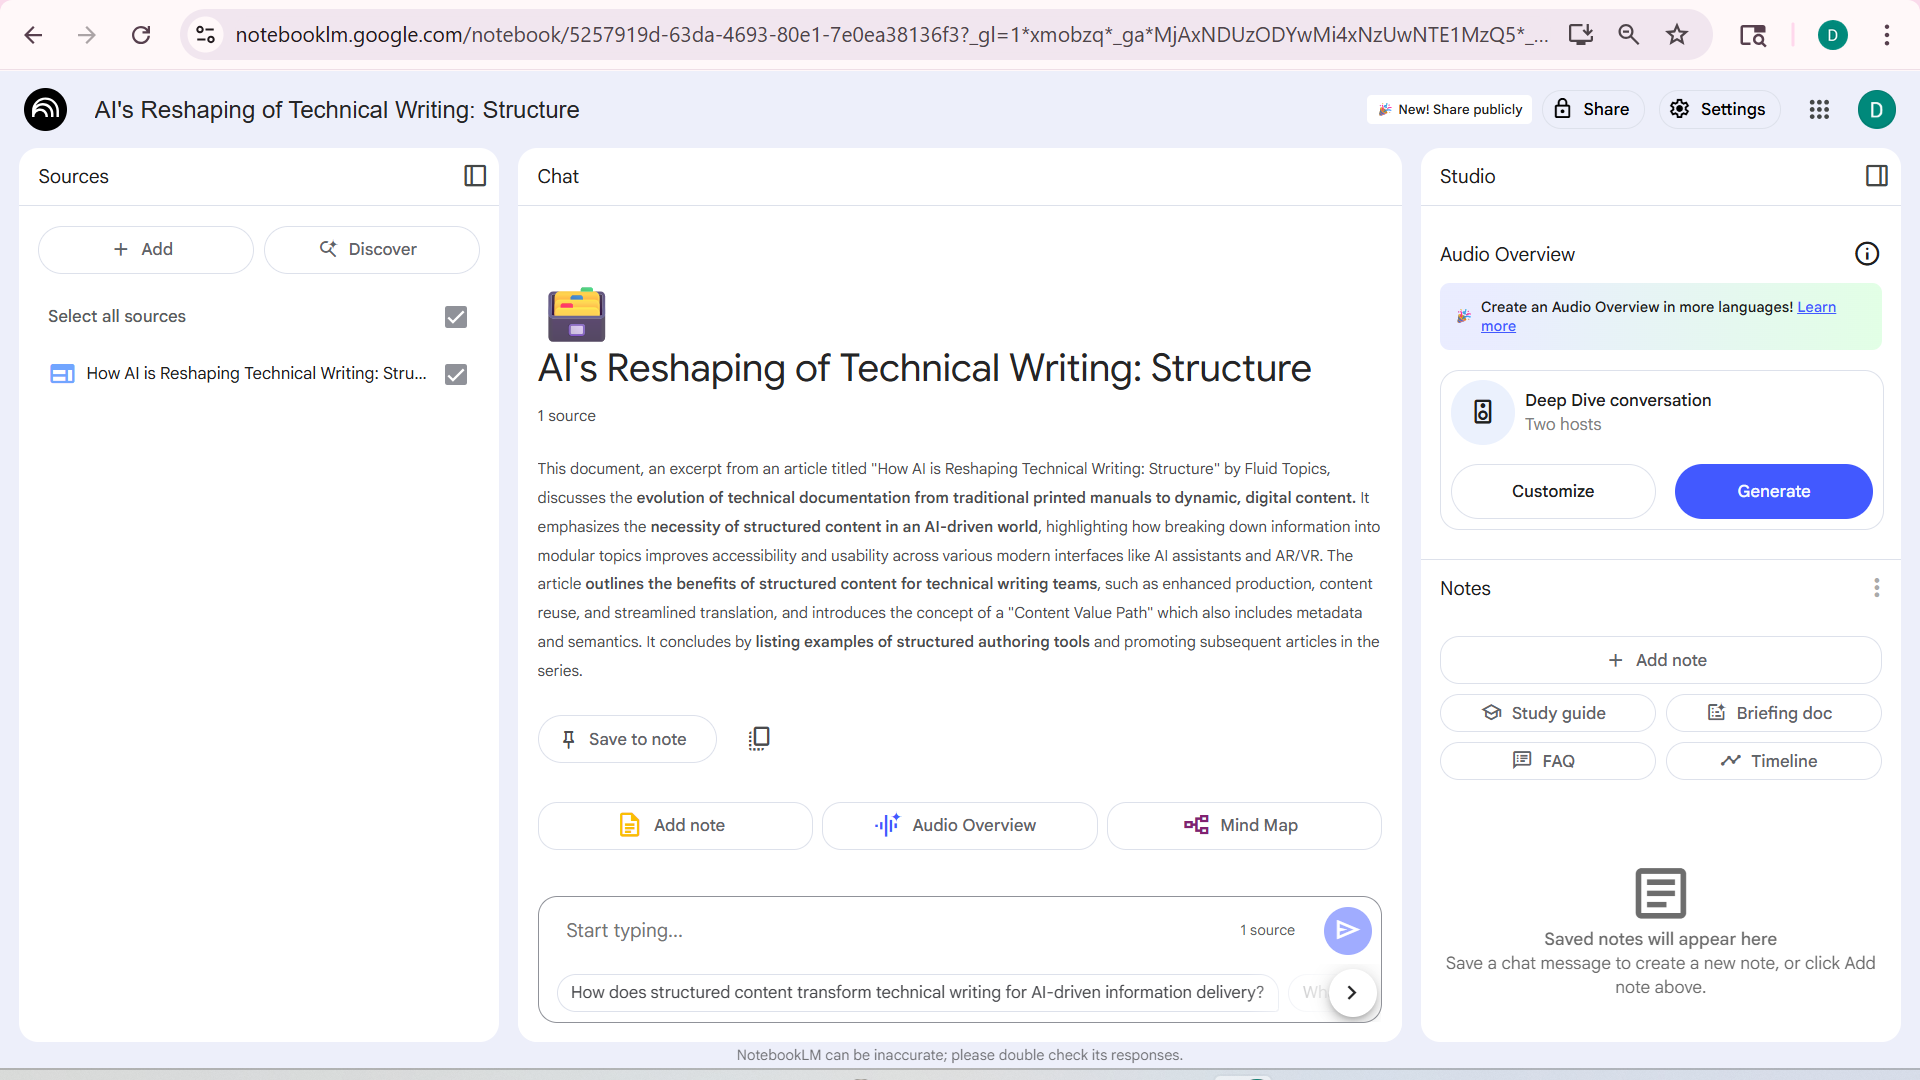Uncheck How AI is Reshaping source checkbox

[x=456, y=374]
